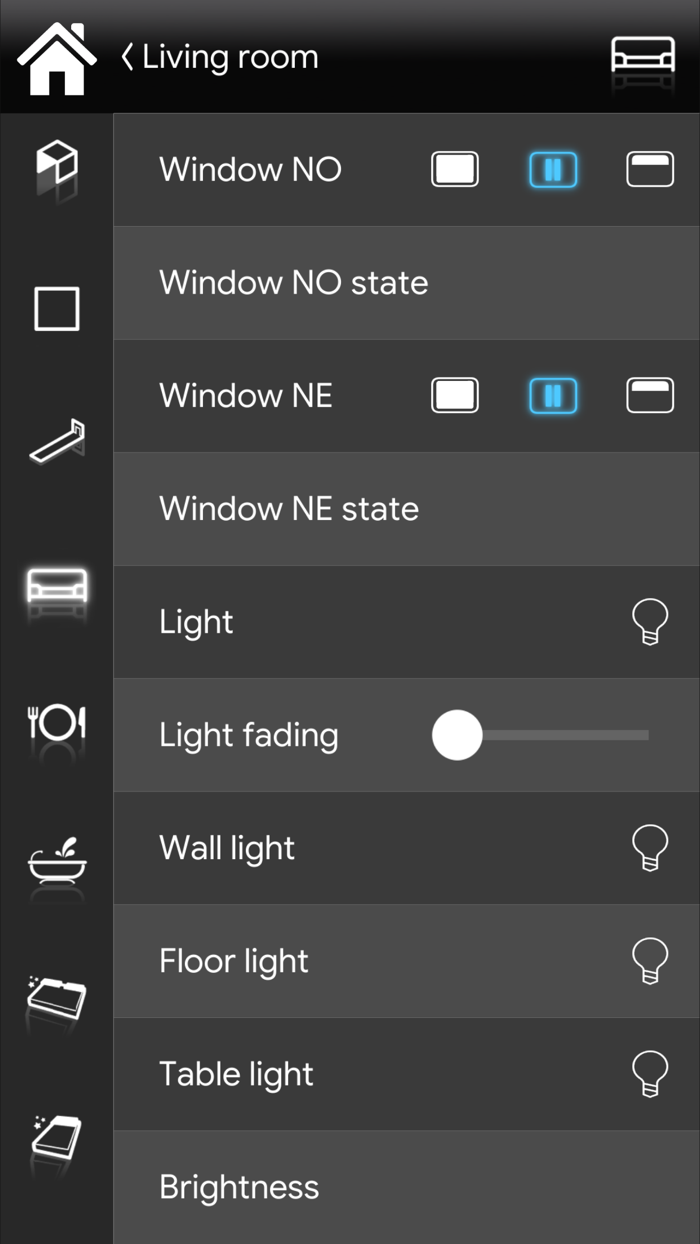Image resolution: width=700 pixels, height=1244 pixels.
Task: Go back using the Living room chevron
Action: [x=127, y=57]
